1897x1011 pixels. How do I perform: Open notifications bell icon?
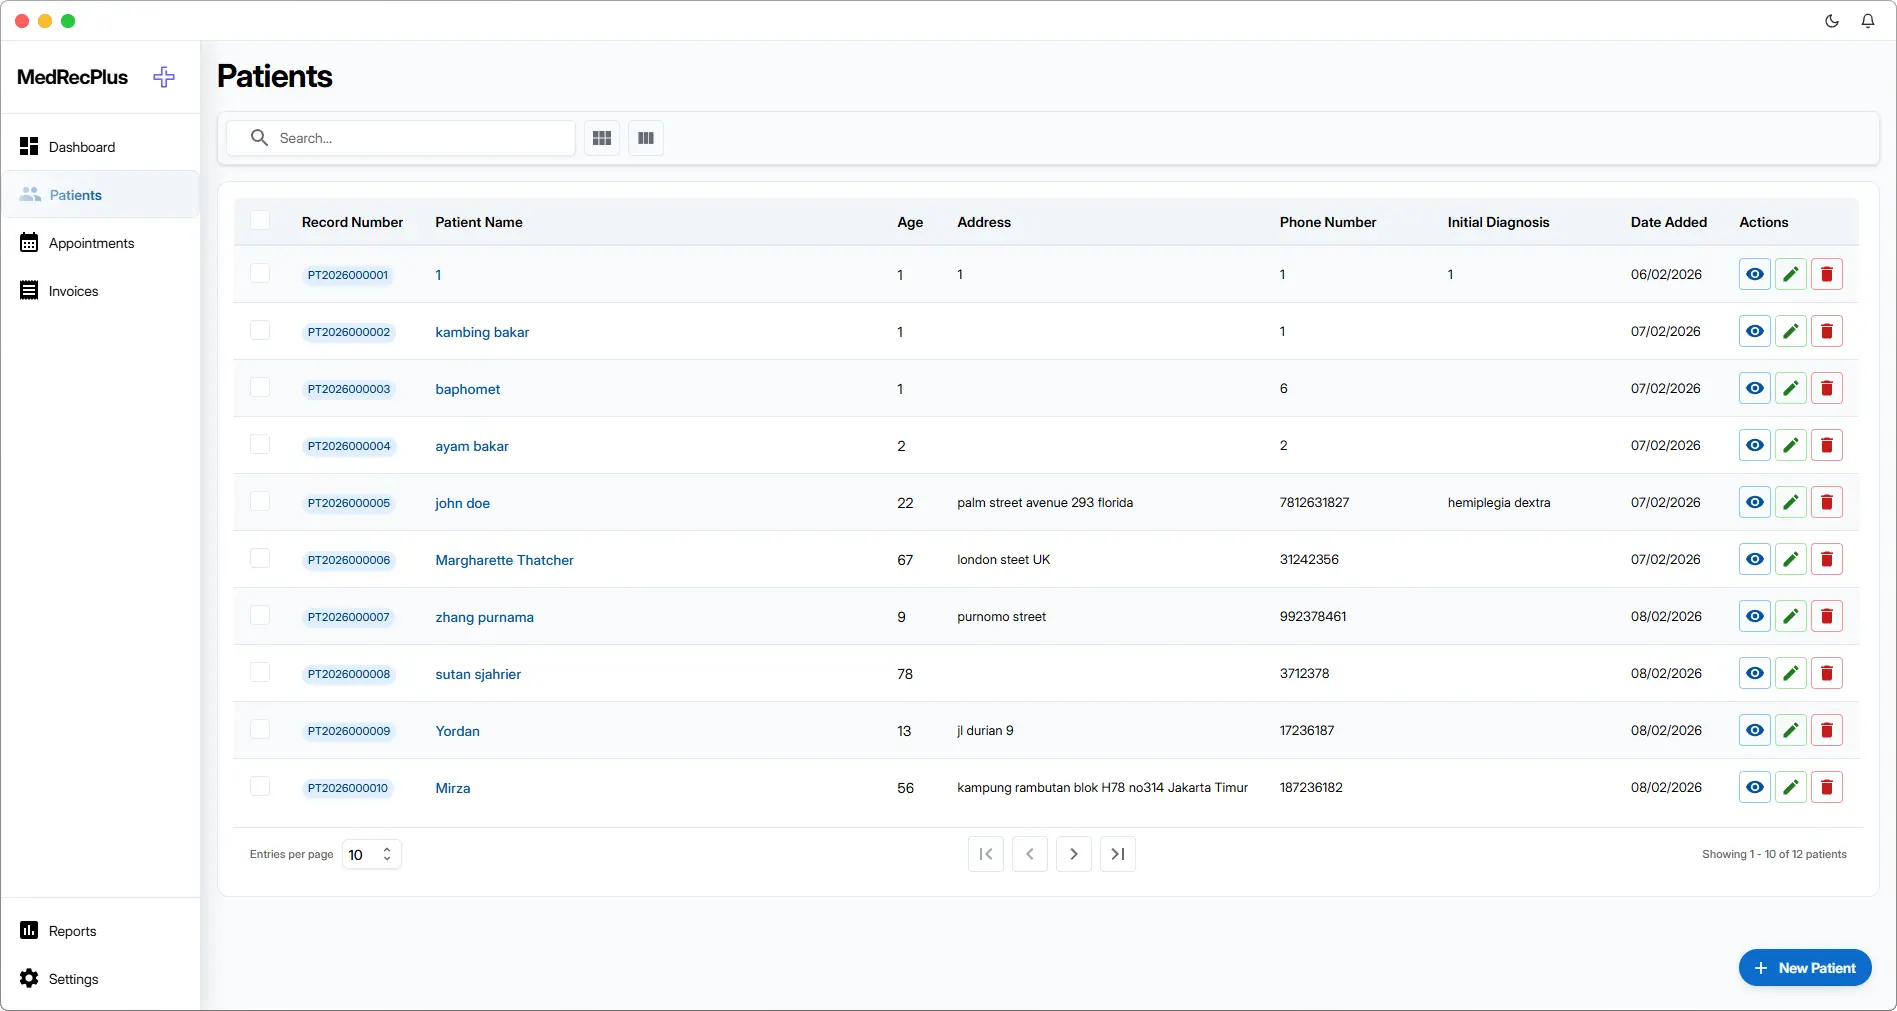point(1868,21)
